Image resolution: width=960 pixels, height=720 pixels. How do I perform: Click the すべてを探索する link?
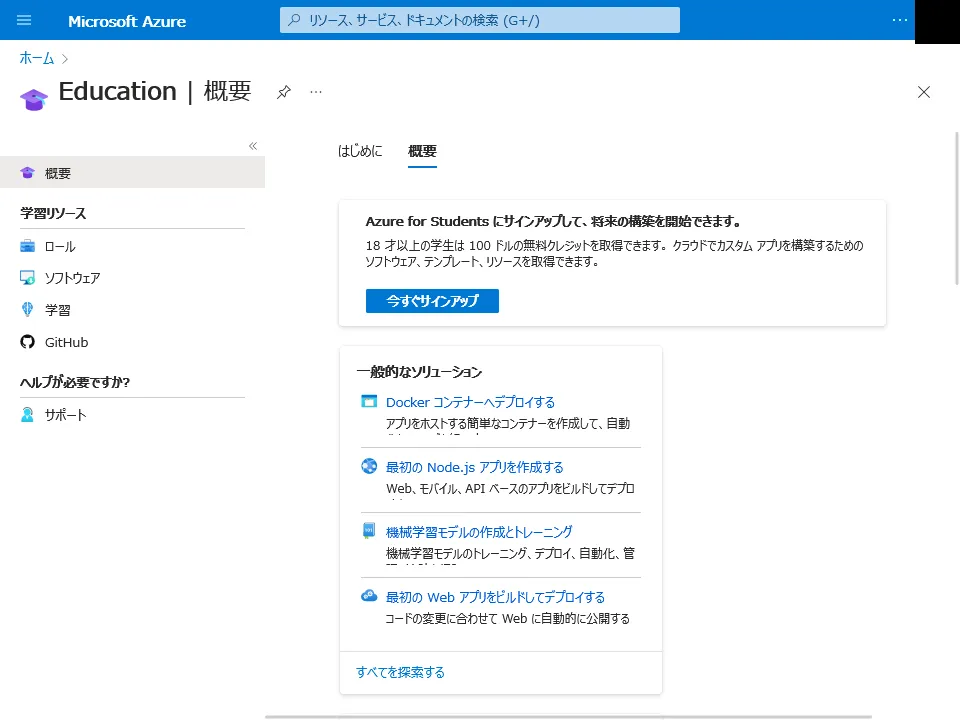click(400, 672)
